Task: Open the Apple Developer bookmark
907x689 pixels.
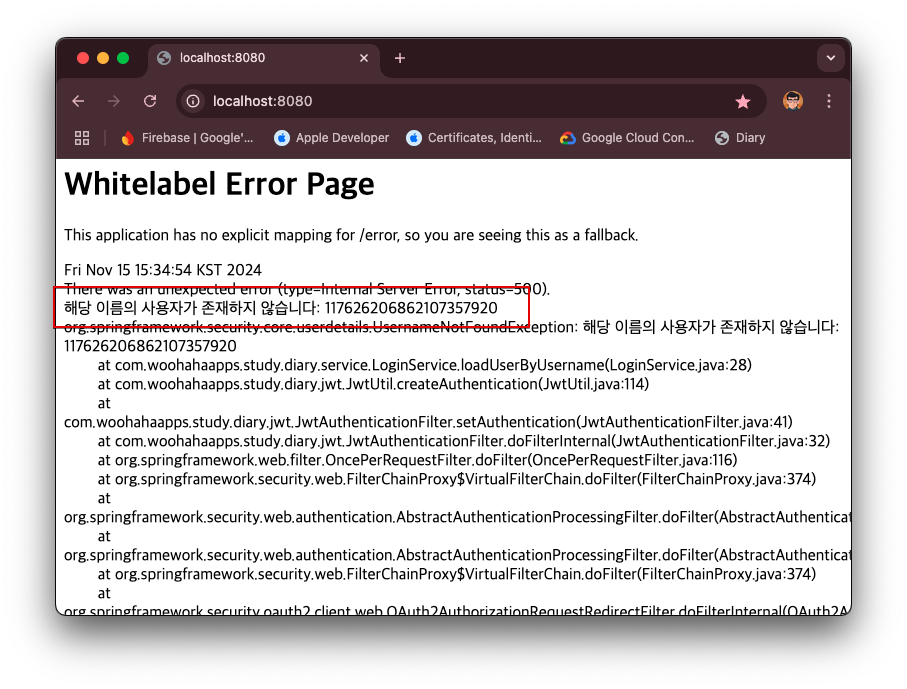Action: pos(332,138)
